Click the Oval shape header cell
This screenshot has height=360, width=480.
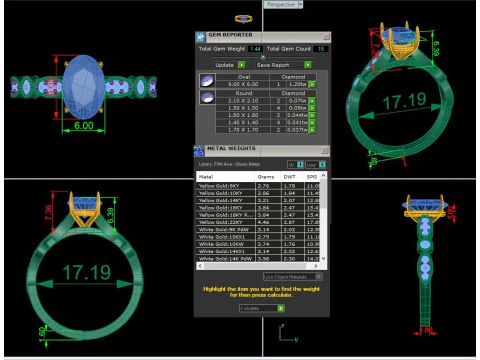(243, 77)
